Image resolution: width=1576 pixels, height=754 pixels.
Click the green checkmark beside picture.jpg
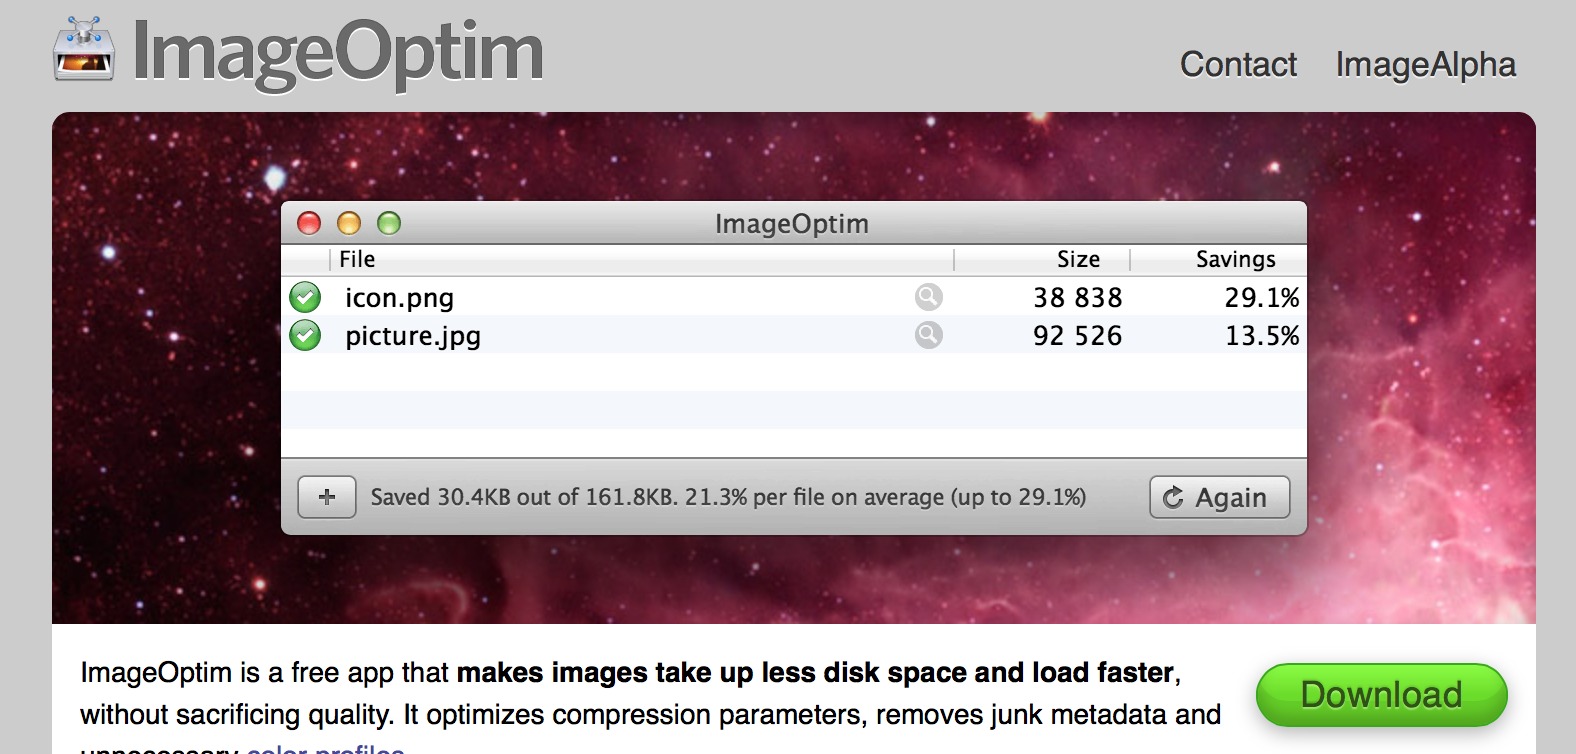point(305,335)
